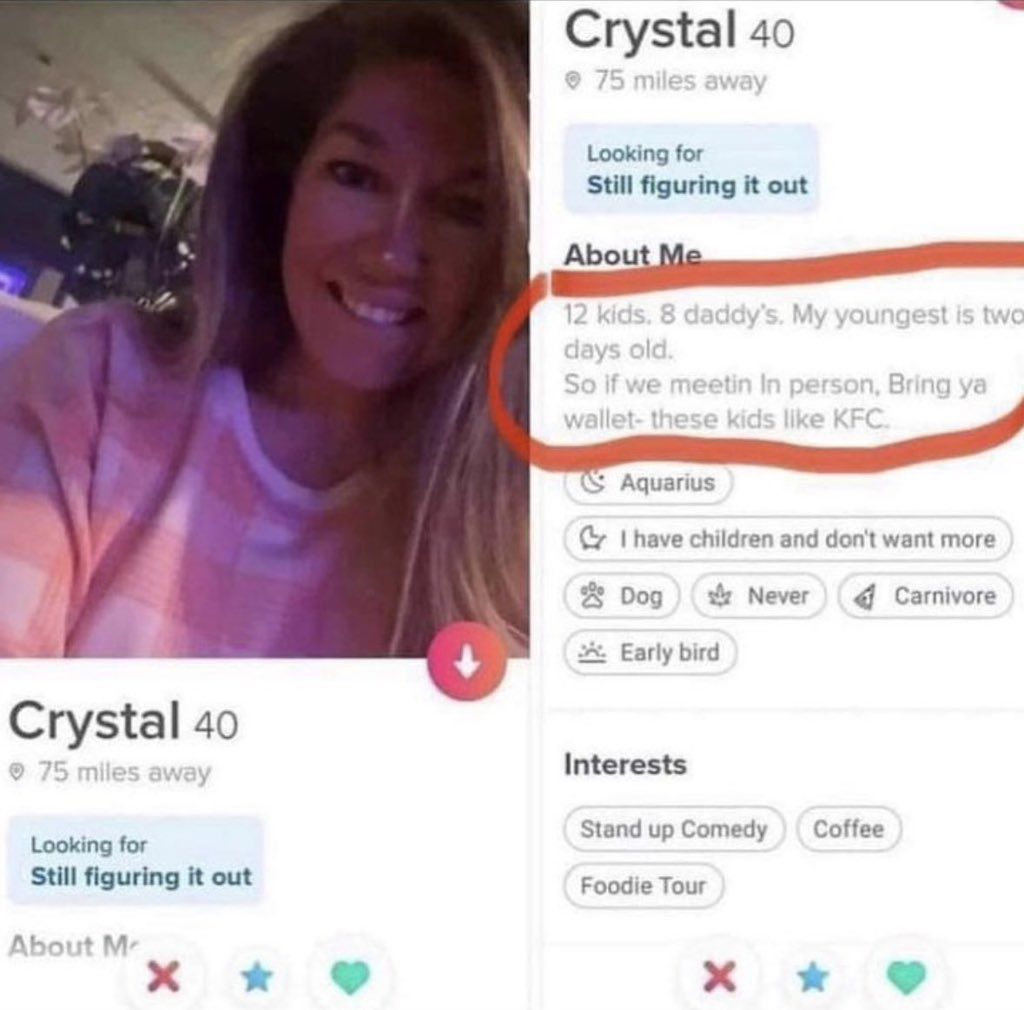Tap the Never lifestyle chip
Screen dimensions: 1024x1010
(x=759, y=595)
